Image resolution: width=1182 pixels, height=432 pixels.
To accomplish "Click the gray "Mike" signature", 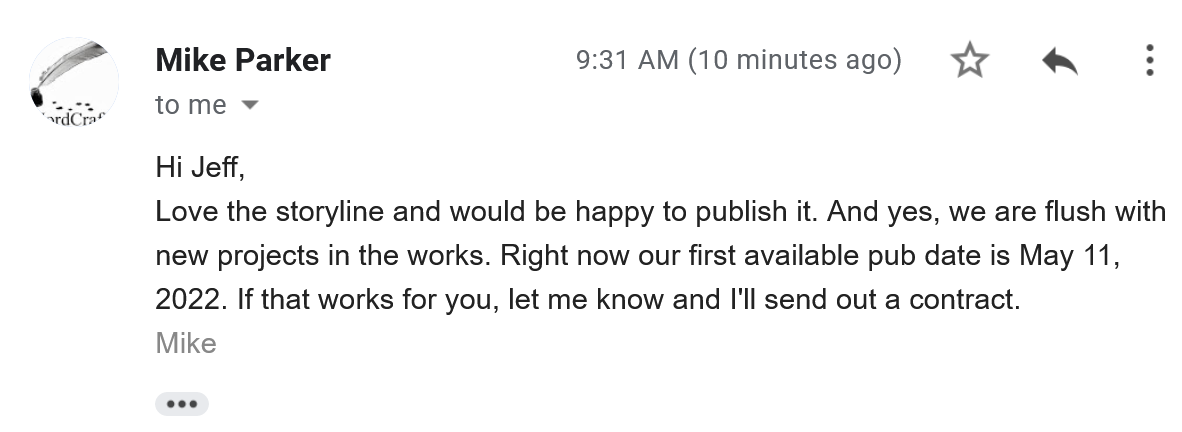I will (186, 343).
